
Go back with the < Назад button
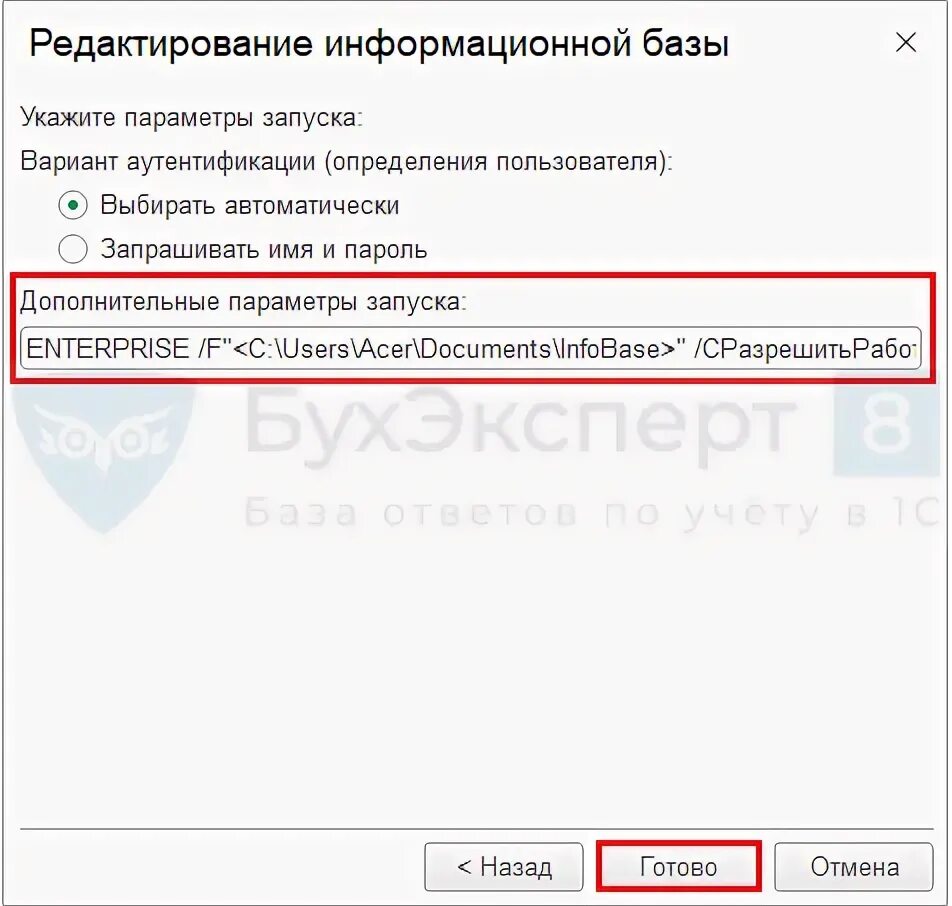504,867
